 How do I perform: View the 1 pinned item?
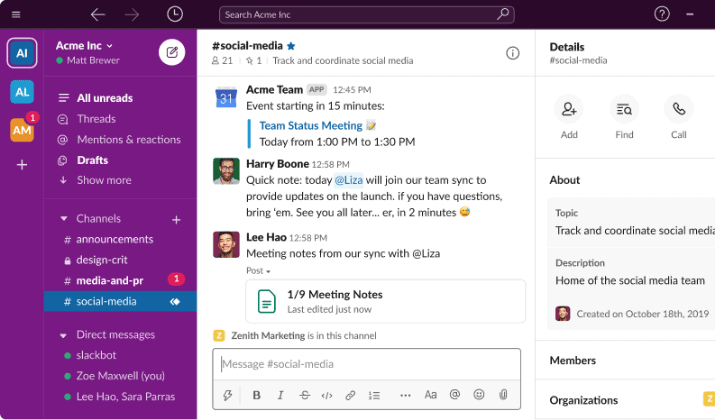[254, 61]
